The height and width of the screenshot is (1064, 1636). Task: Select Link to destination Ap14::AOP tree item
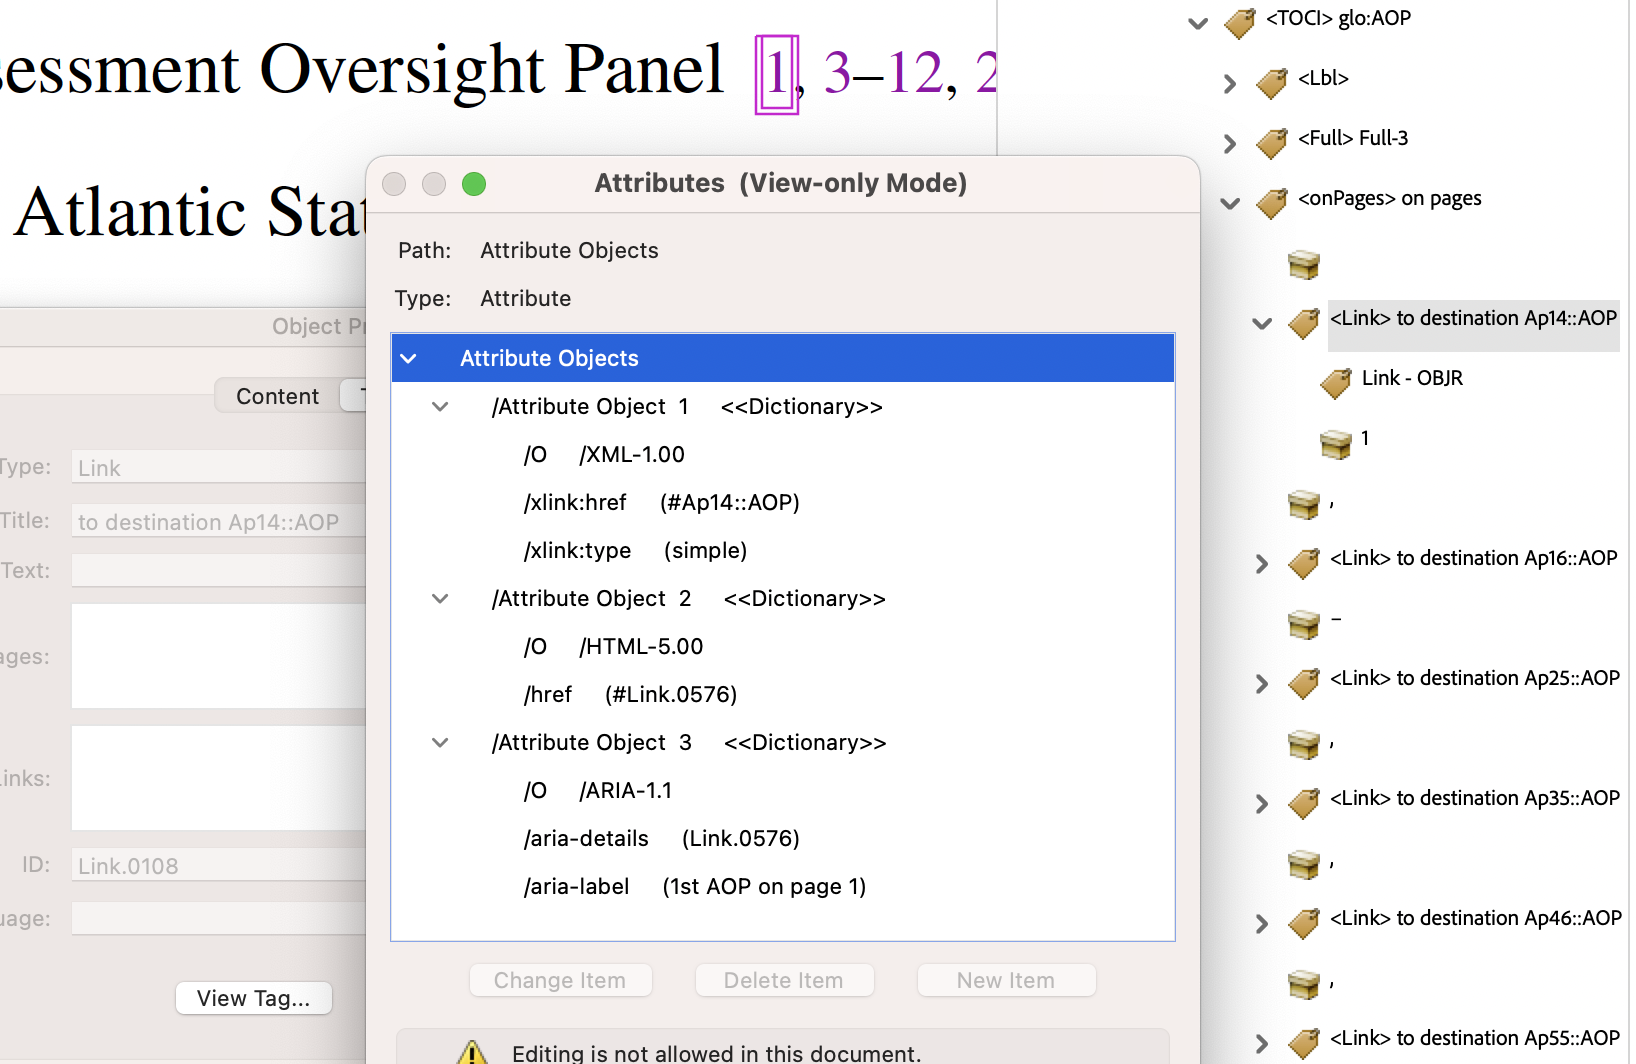pos(1472,319)
